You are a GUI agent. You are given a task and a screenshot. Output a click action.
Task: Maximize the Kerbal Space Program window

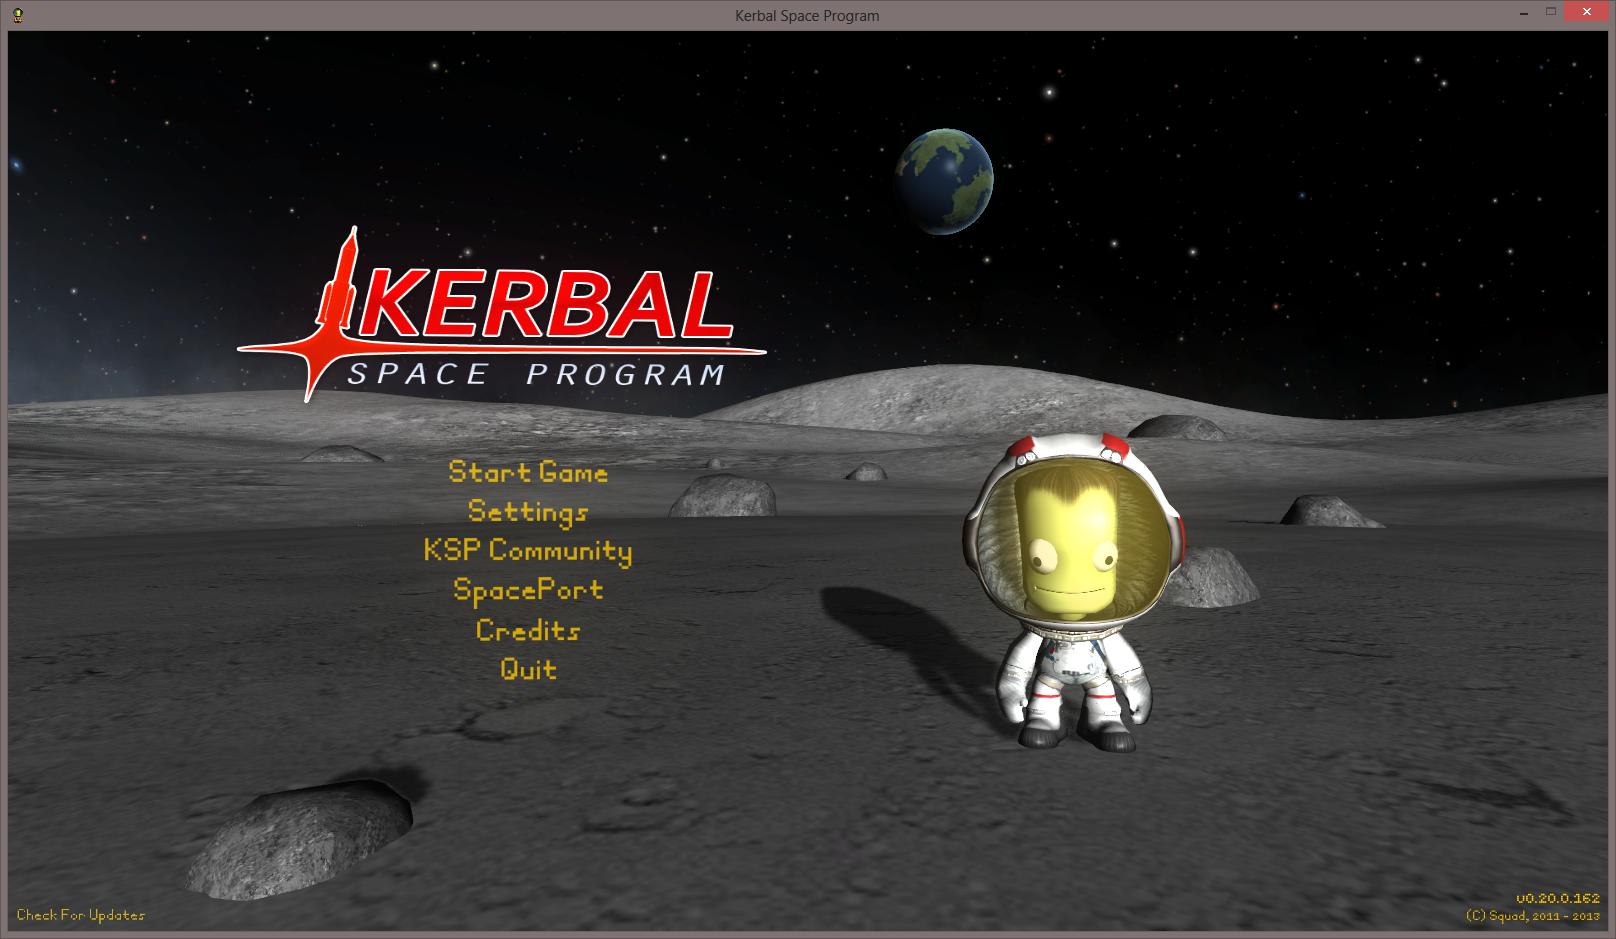click(1551, 12)
